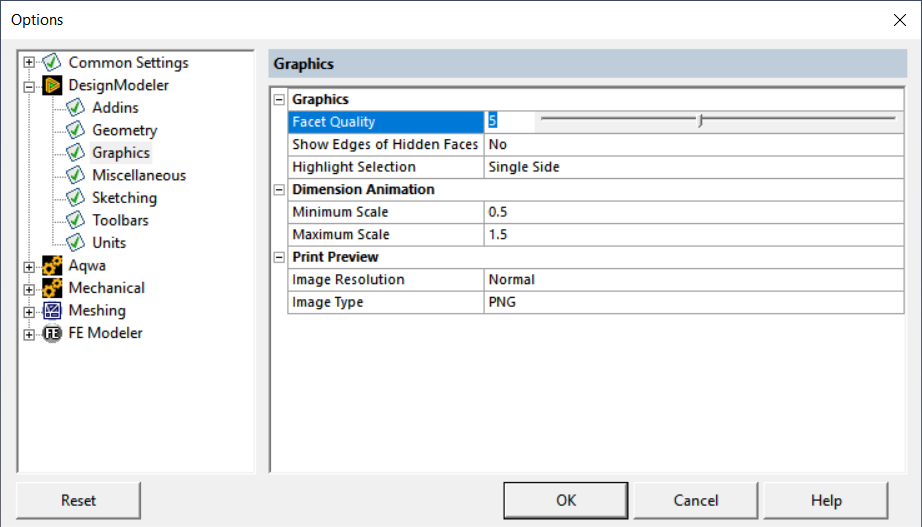Open Sketching options page
This screenshot has width=922, height=527.
pos(125,198)
